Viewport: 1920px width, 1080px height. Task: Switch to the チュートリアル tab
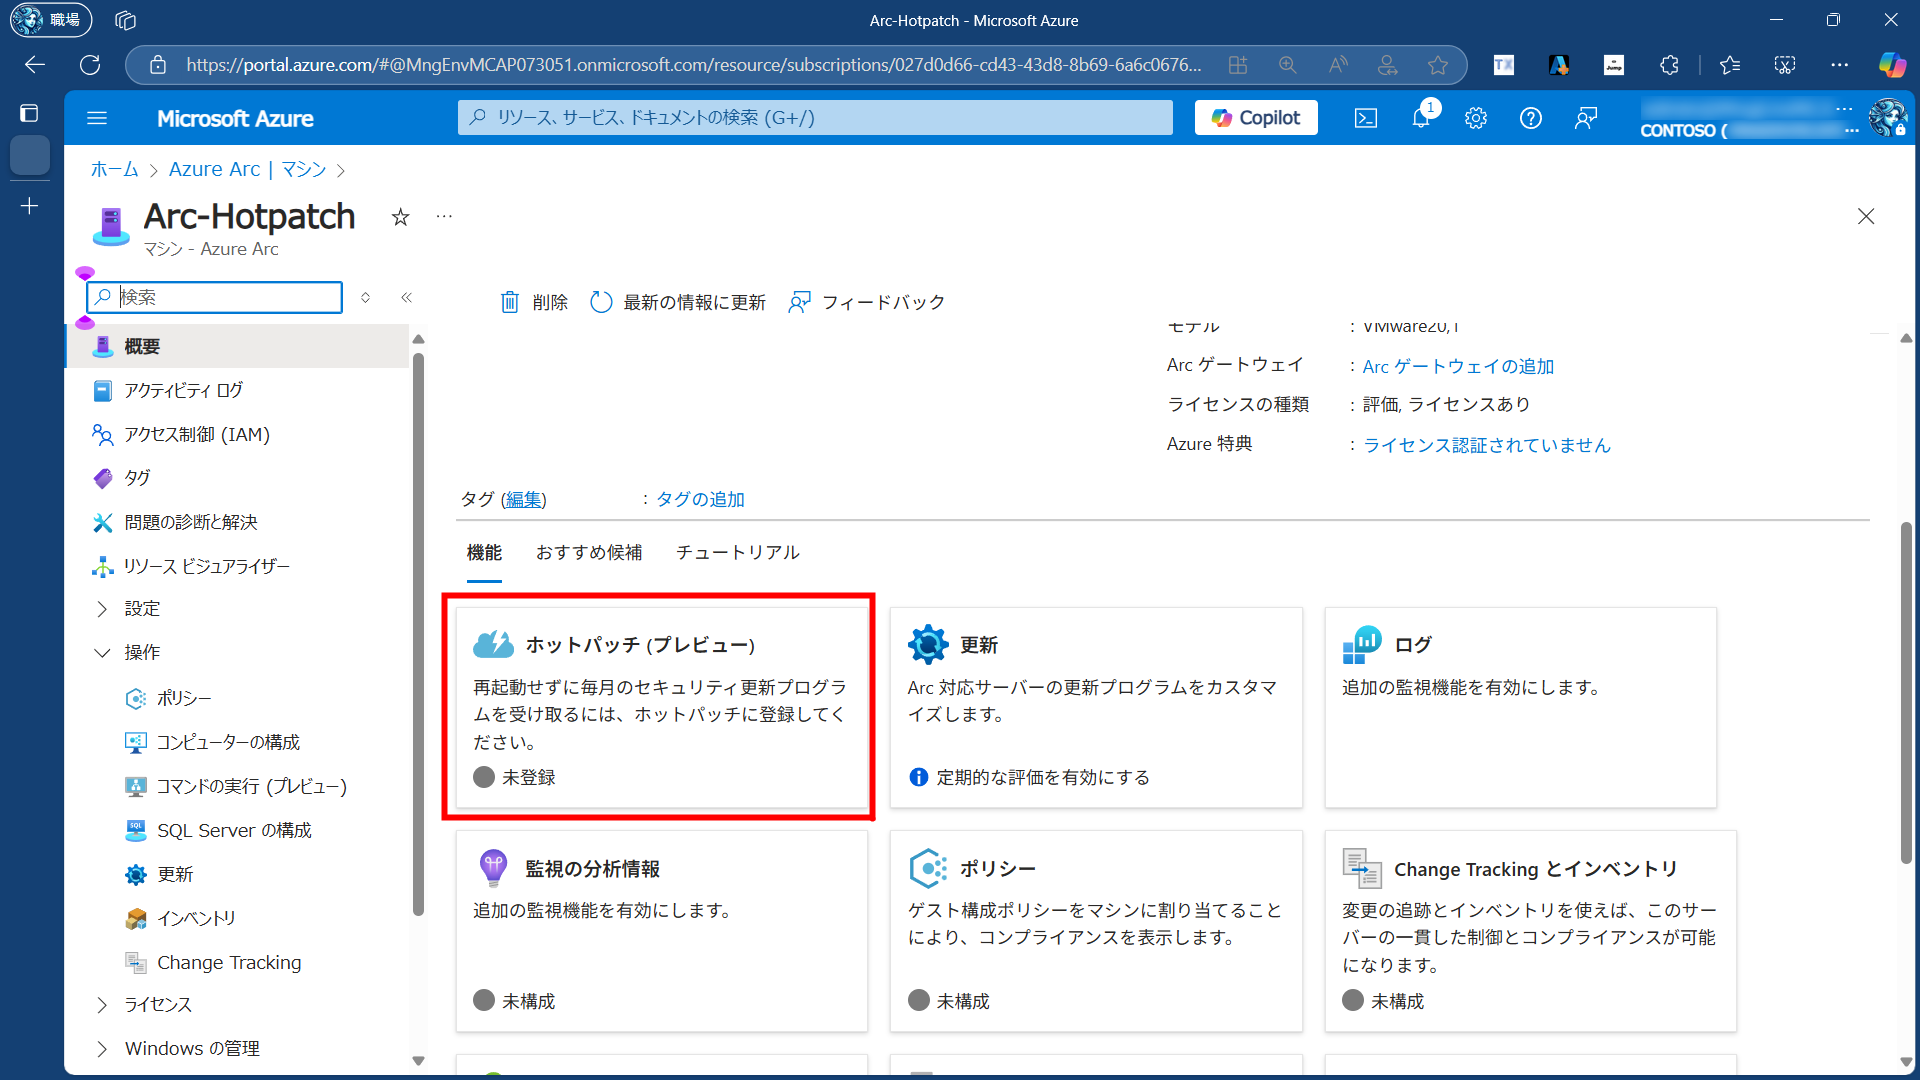click(738, 552)
